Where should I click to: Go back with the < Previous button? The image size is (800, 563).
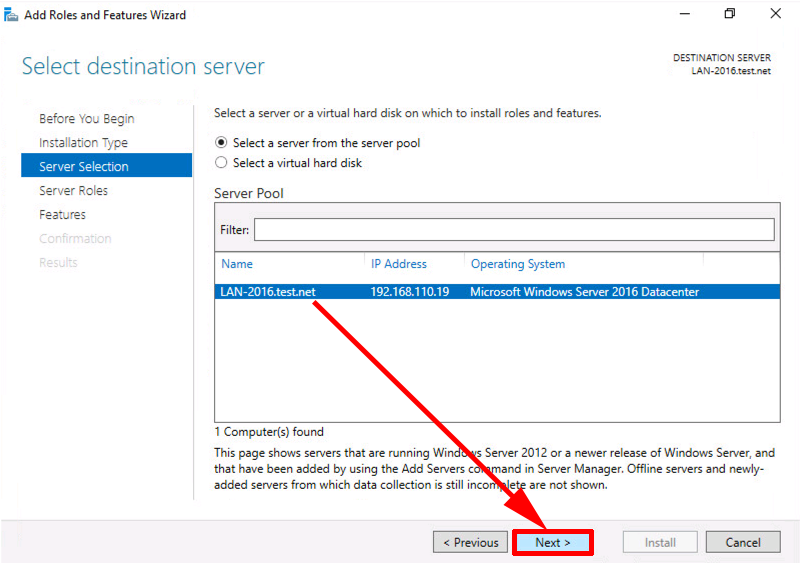[x=470, y=542]
